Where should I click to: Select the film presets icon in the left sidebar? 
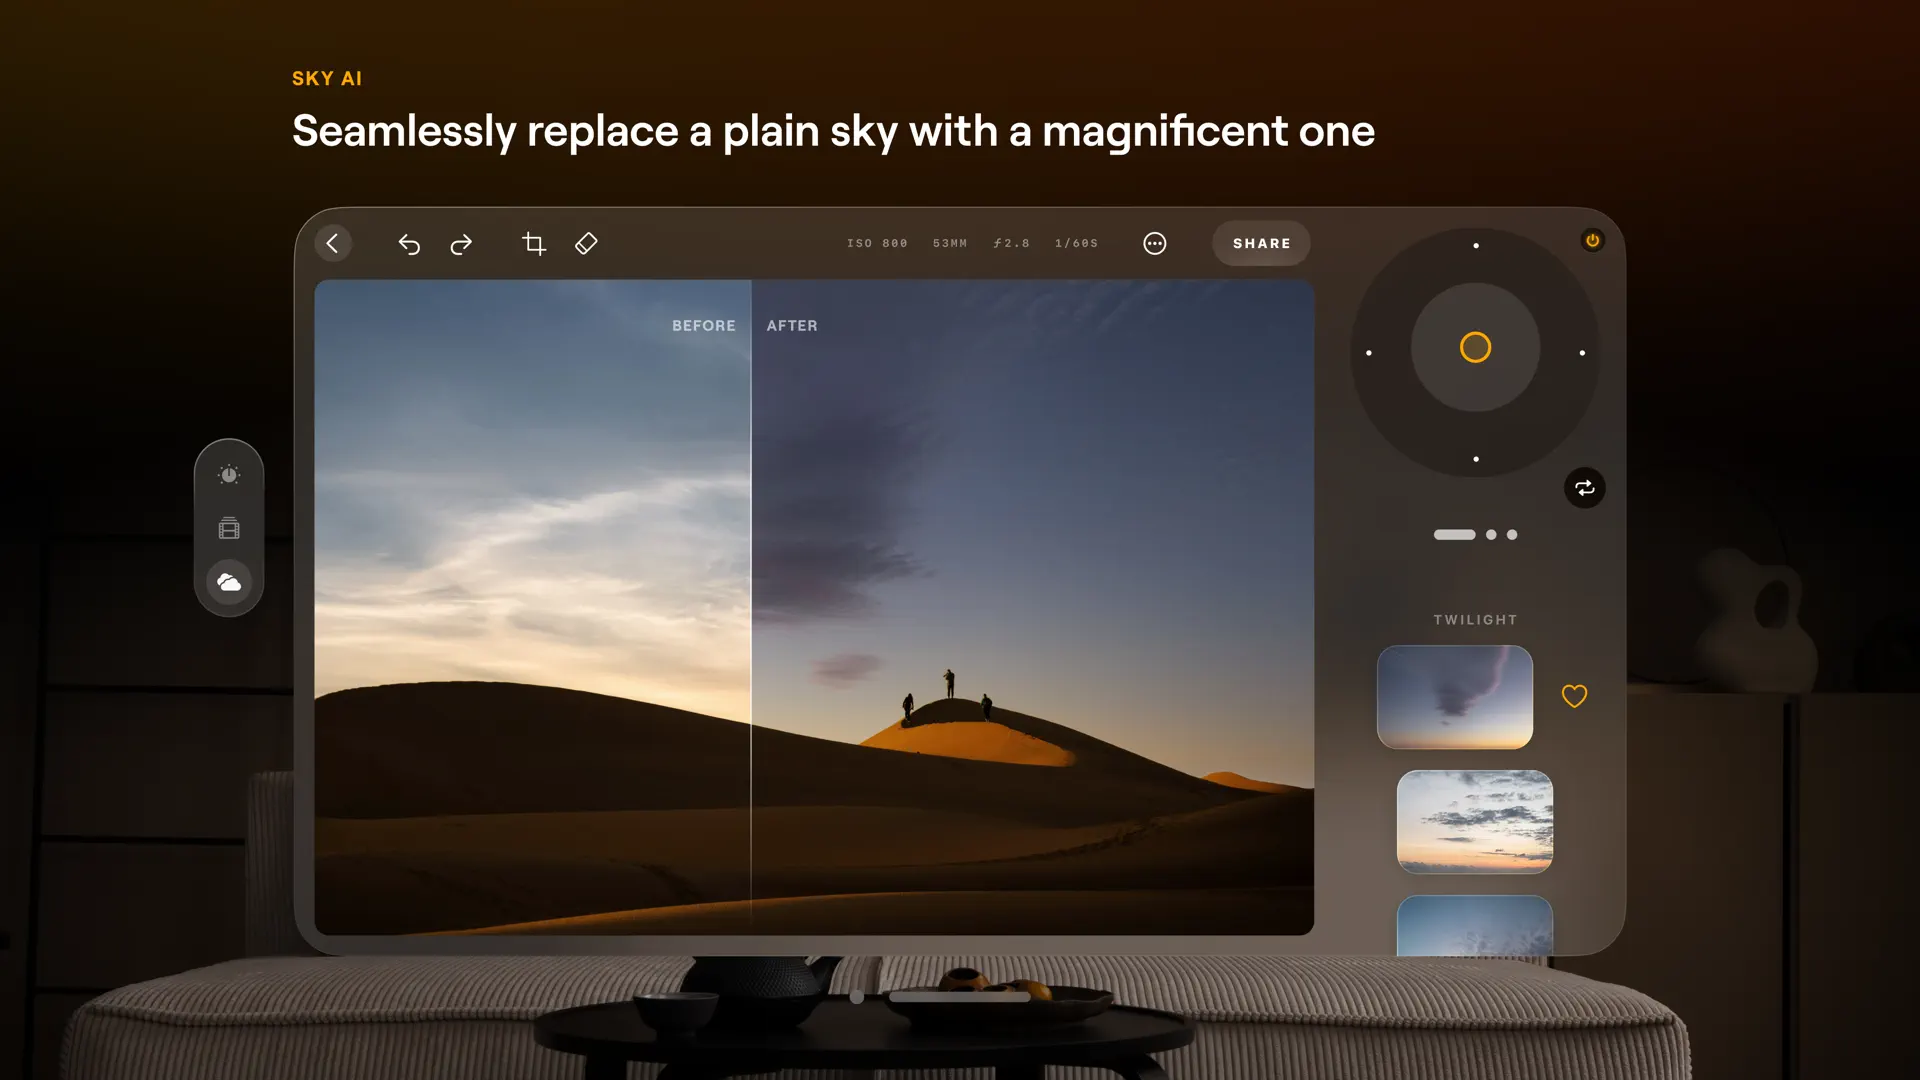pos(229,529)
